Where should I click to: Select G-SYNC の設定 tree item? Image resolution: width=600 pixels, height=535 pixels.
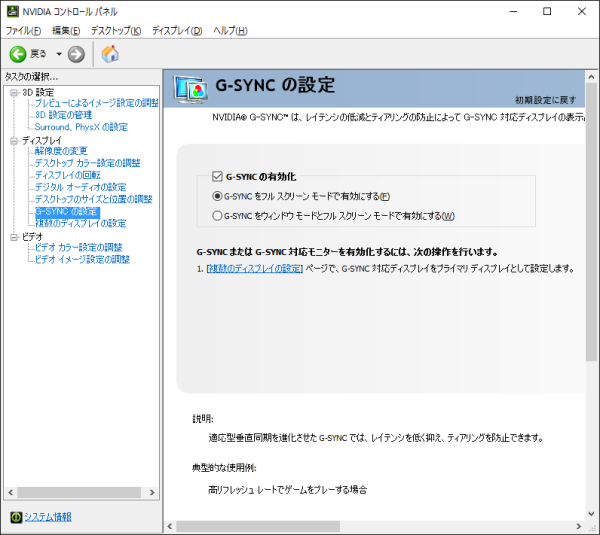(67, 212)
